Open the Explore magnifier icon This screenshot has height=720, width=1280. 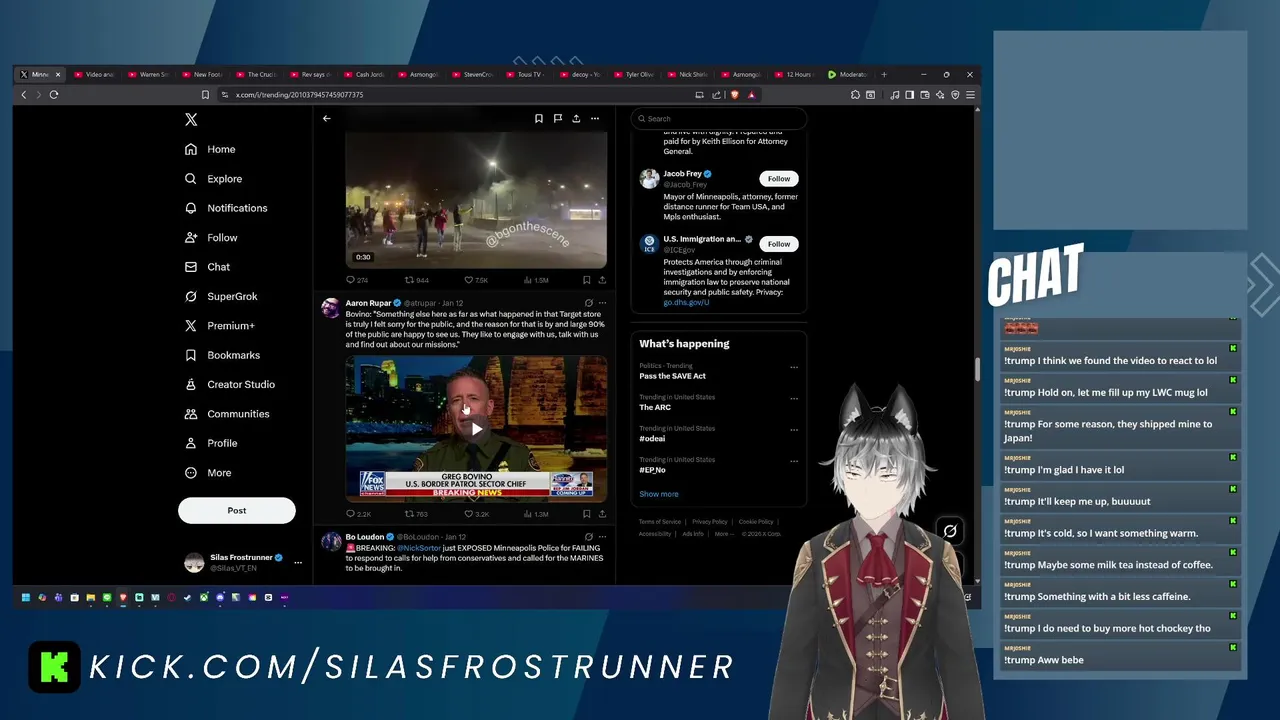pyautogui.click(x=191, y=179)
